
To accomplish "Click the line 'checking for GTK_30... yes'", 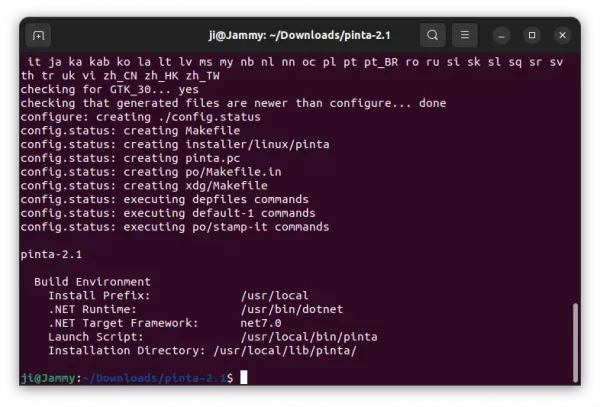I will pyautogui.click(x=110, y=90).
